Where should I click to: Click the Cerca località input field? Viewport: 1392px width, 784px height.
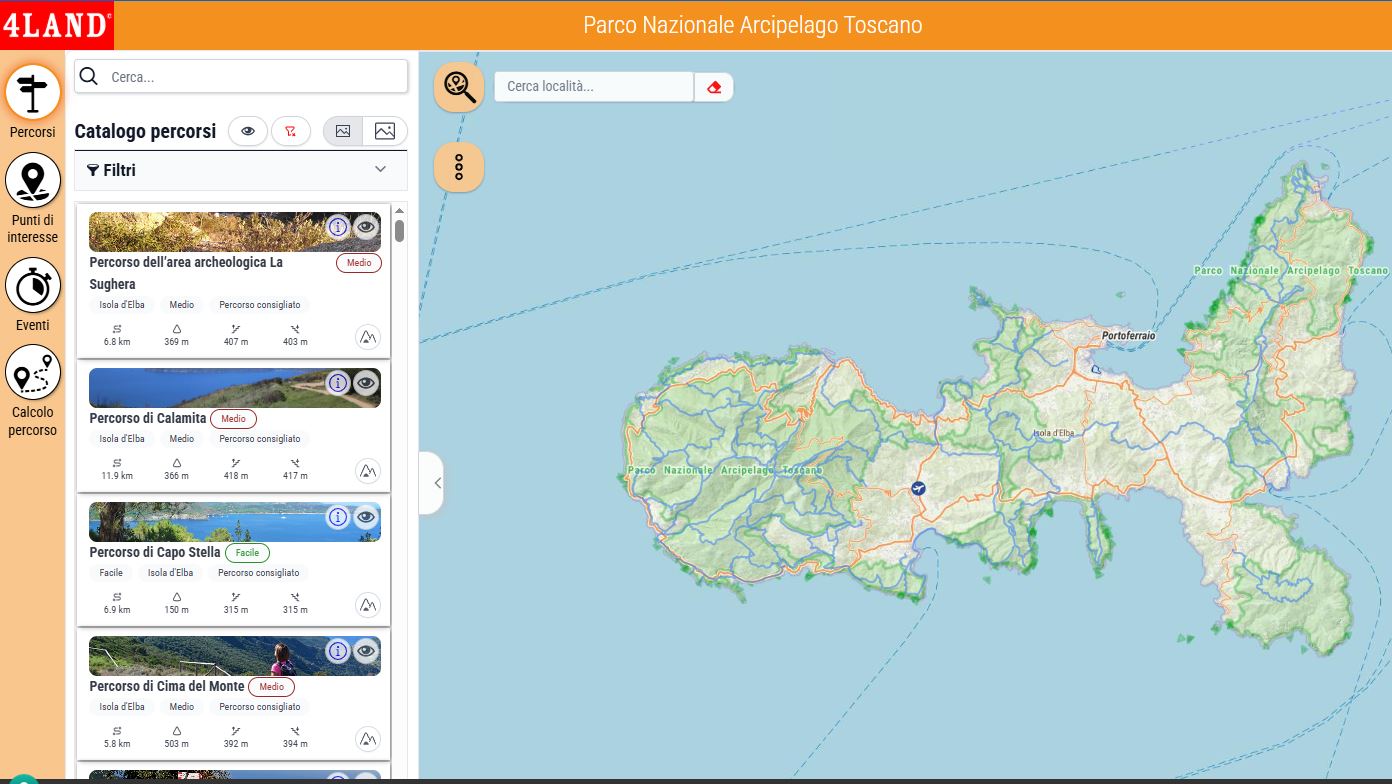pos(593,87)
